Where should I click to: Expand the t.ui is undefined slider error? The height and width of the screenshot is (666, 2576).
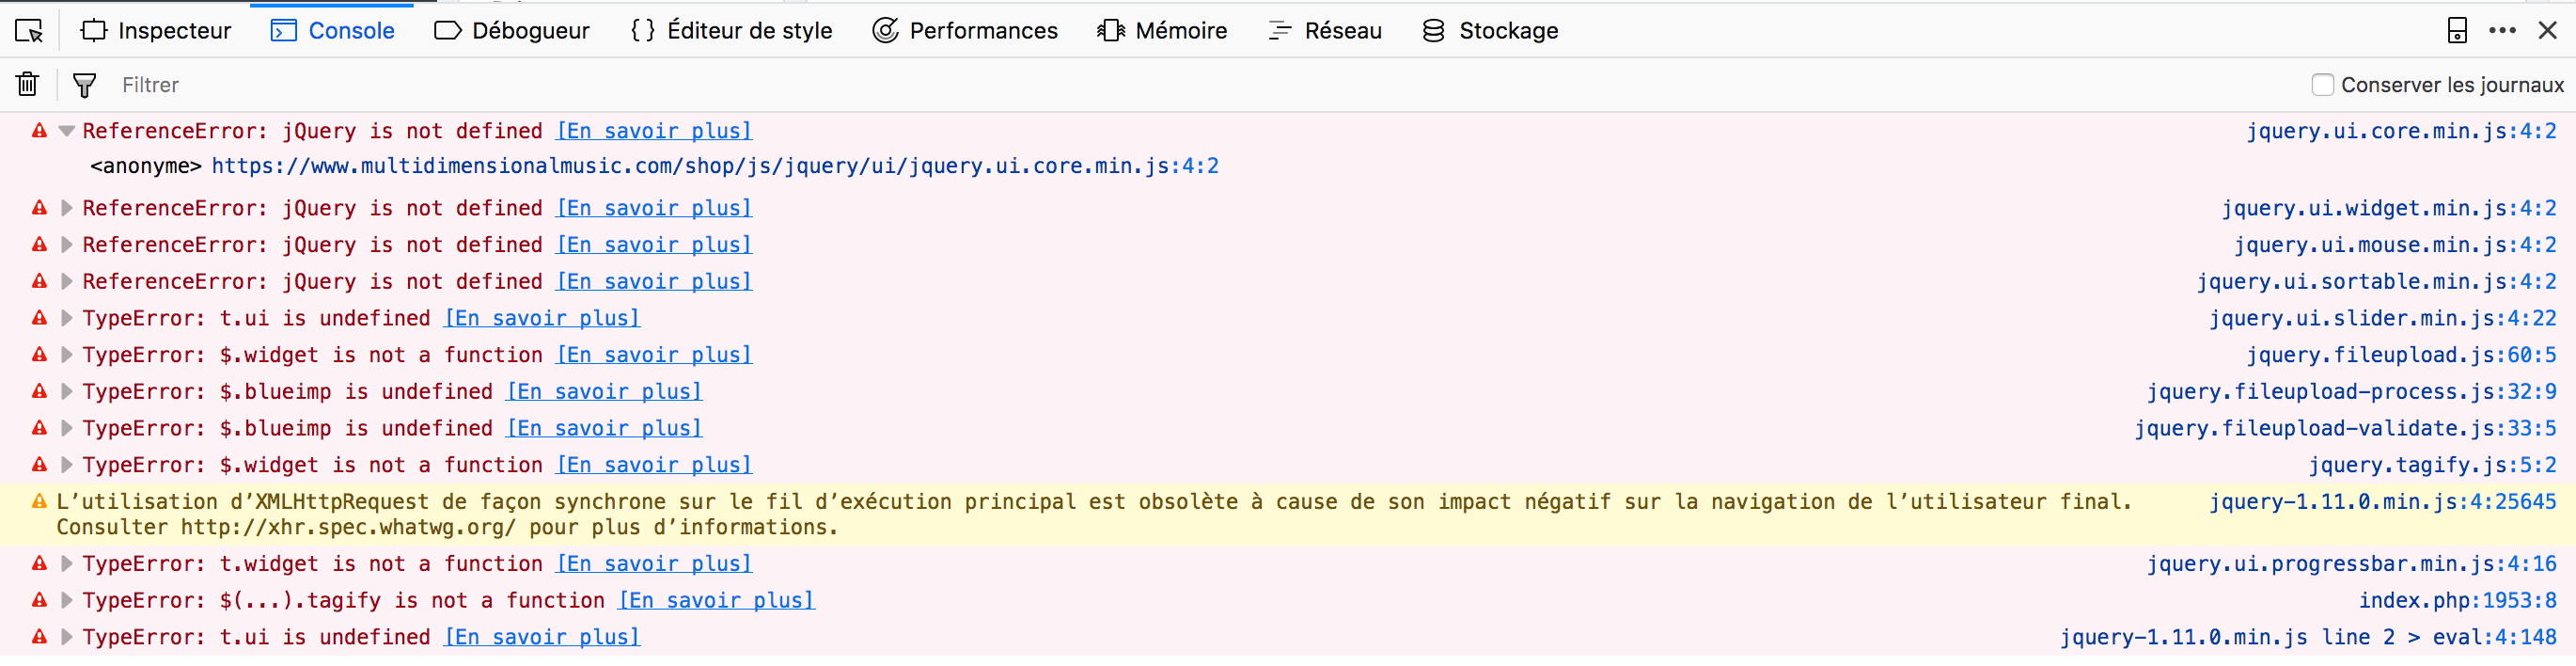(x=67, y=318)
